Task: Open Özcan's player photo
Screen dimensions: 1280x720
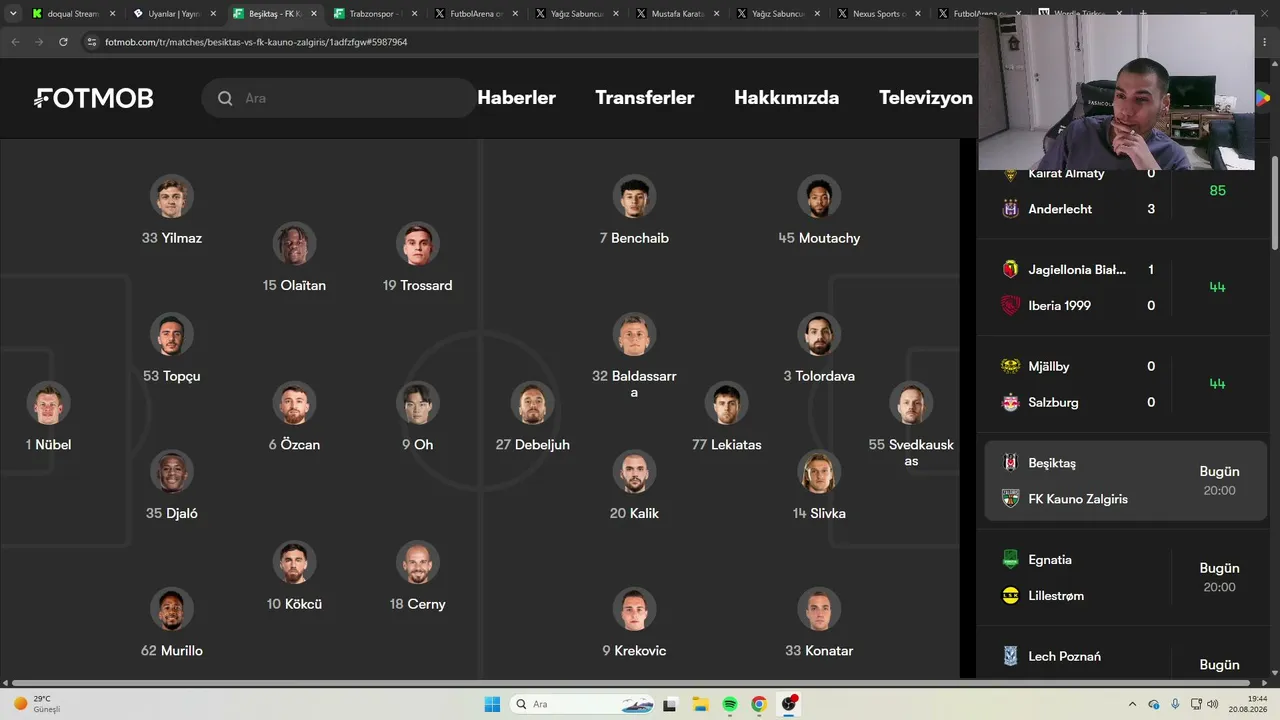Action: pyautogui.click(x=294, y=403)
